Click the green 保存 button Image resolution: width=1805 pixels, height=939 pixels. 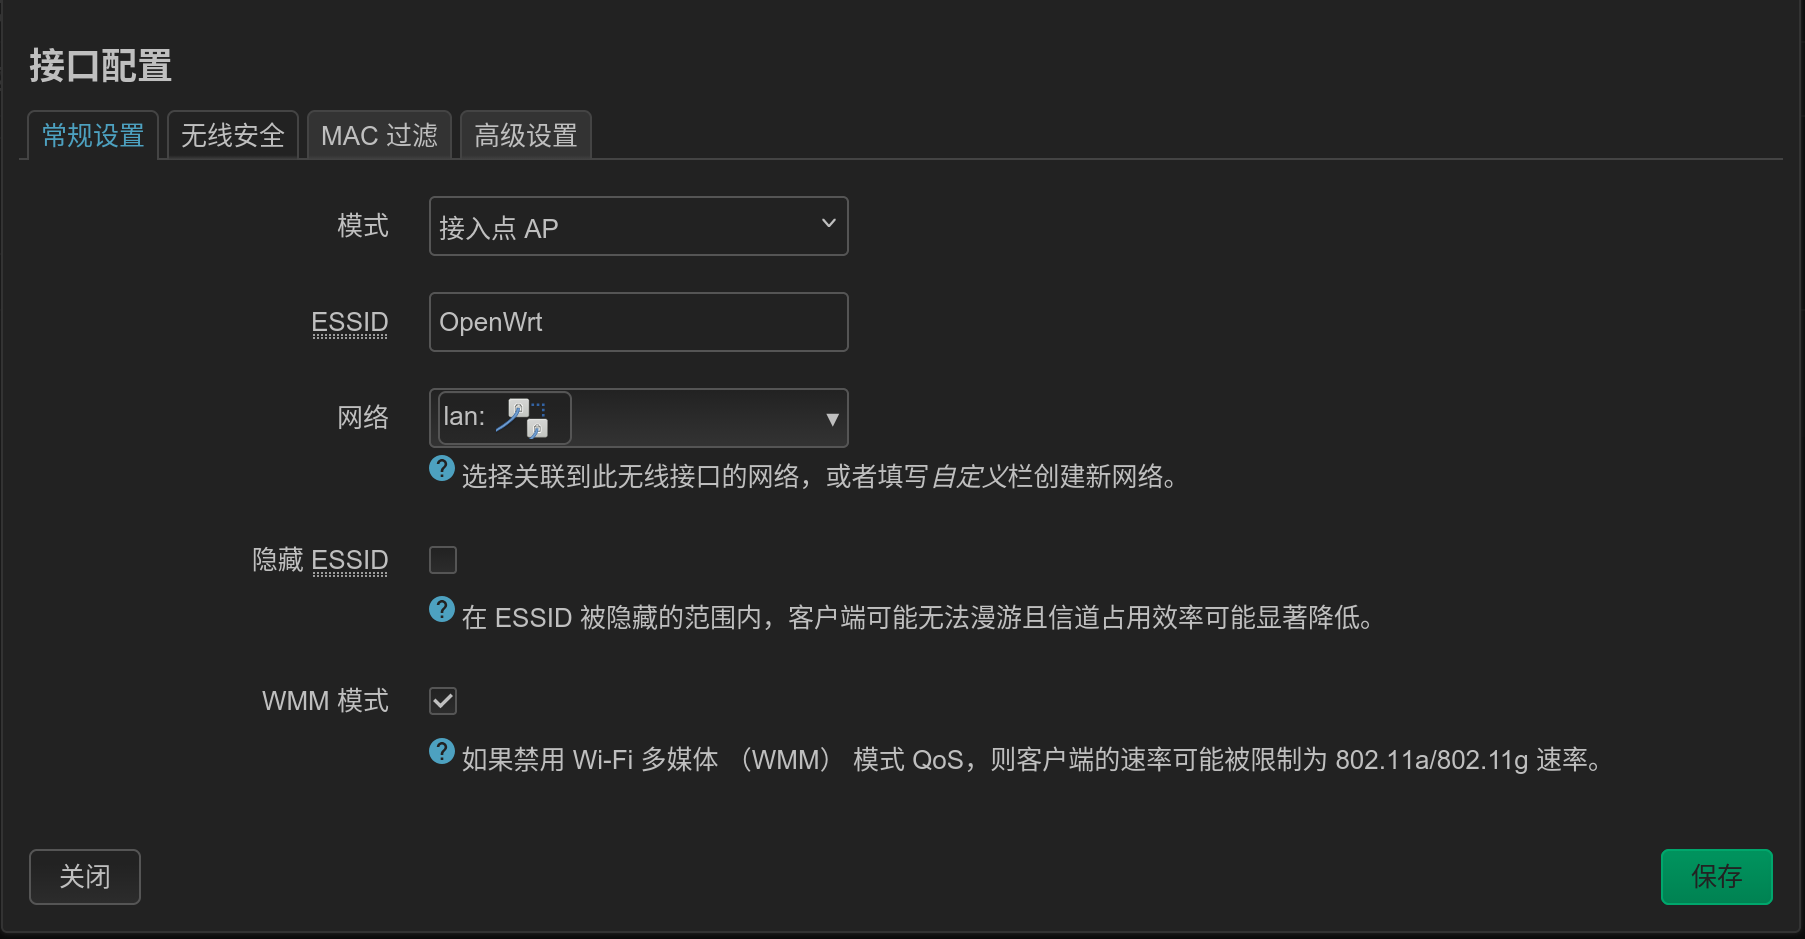(1716, 877)
